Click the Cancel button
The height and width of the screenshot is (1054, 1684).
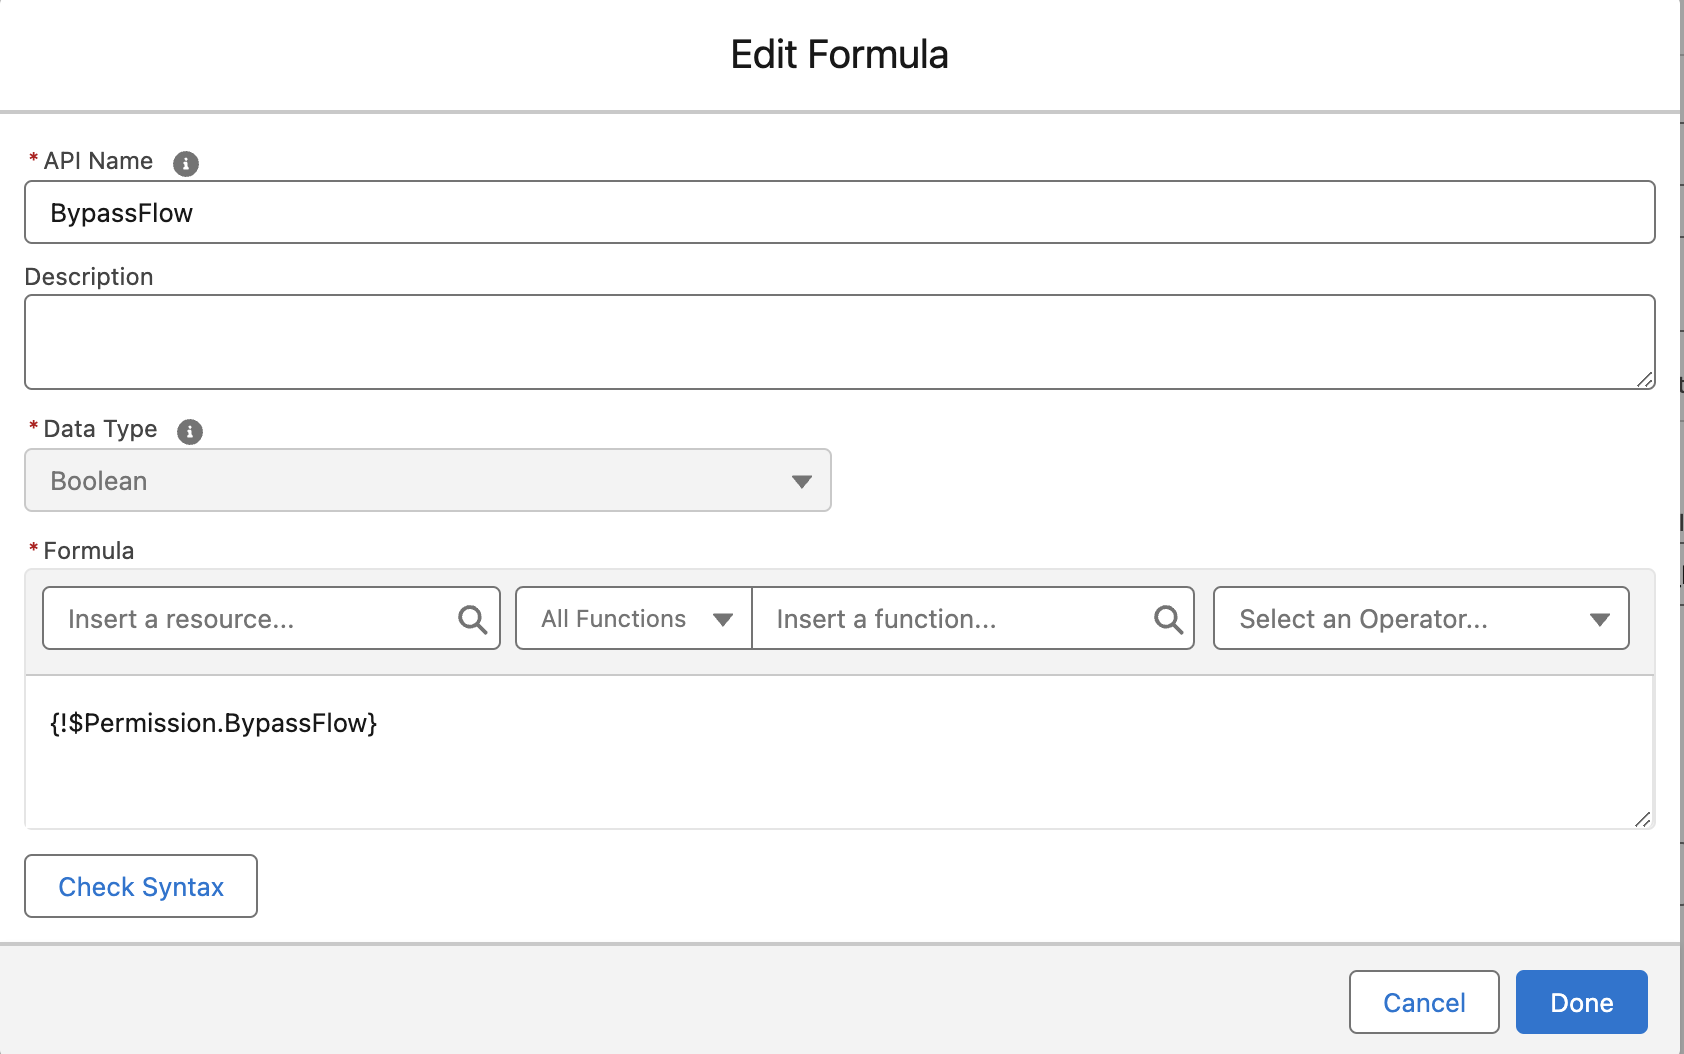click(1423, 1002)
